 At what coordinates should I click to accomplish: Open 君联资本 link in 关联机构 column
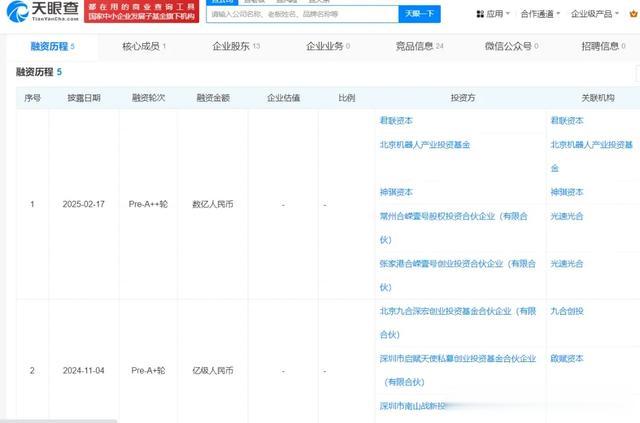pyautogui.click(x=567, y=120)
